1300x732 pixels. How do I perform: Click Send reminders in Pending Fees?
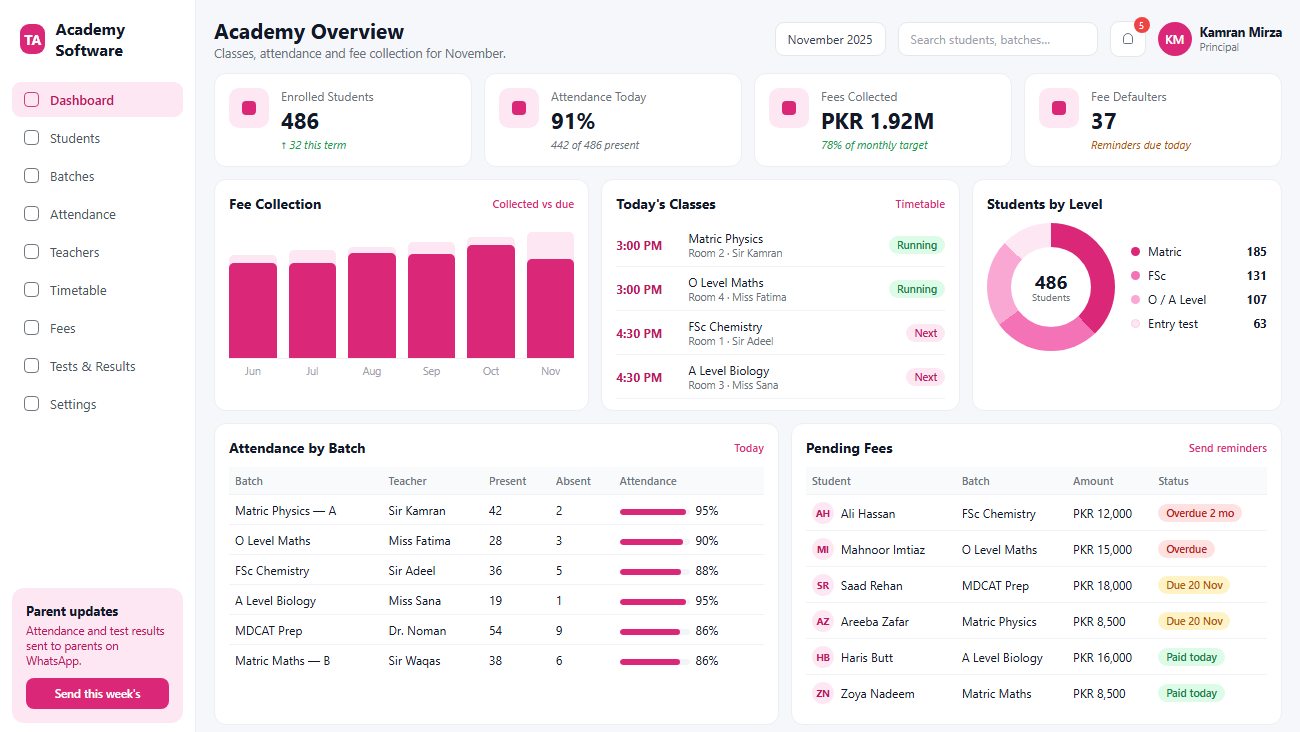click(1228, 448)
